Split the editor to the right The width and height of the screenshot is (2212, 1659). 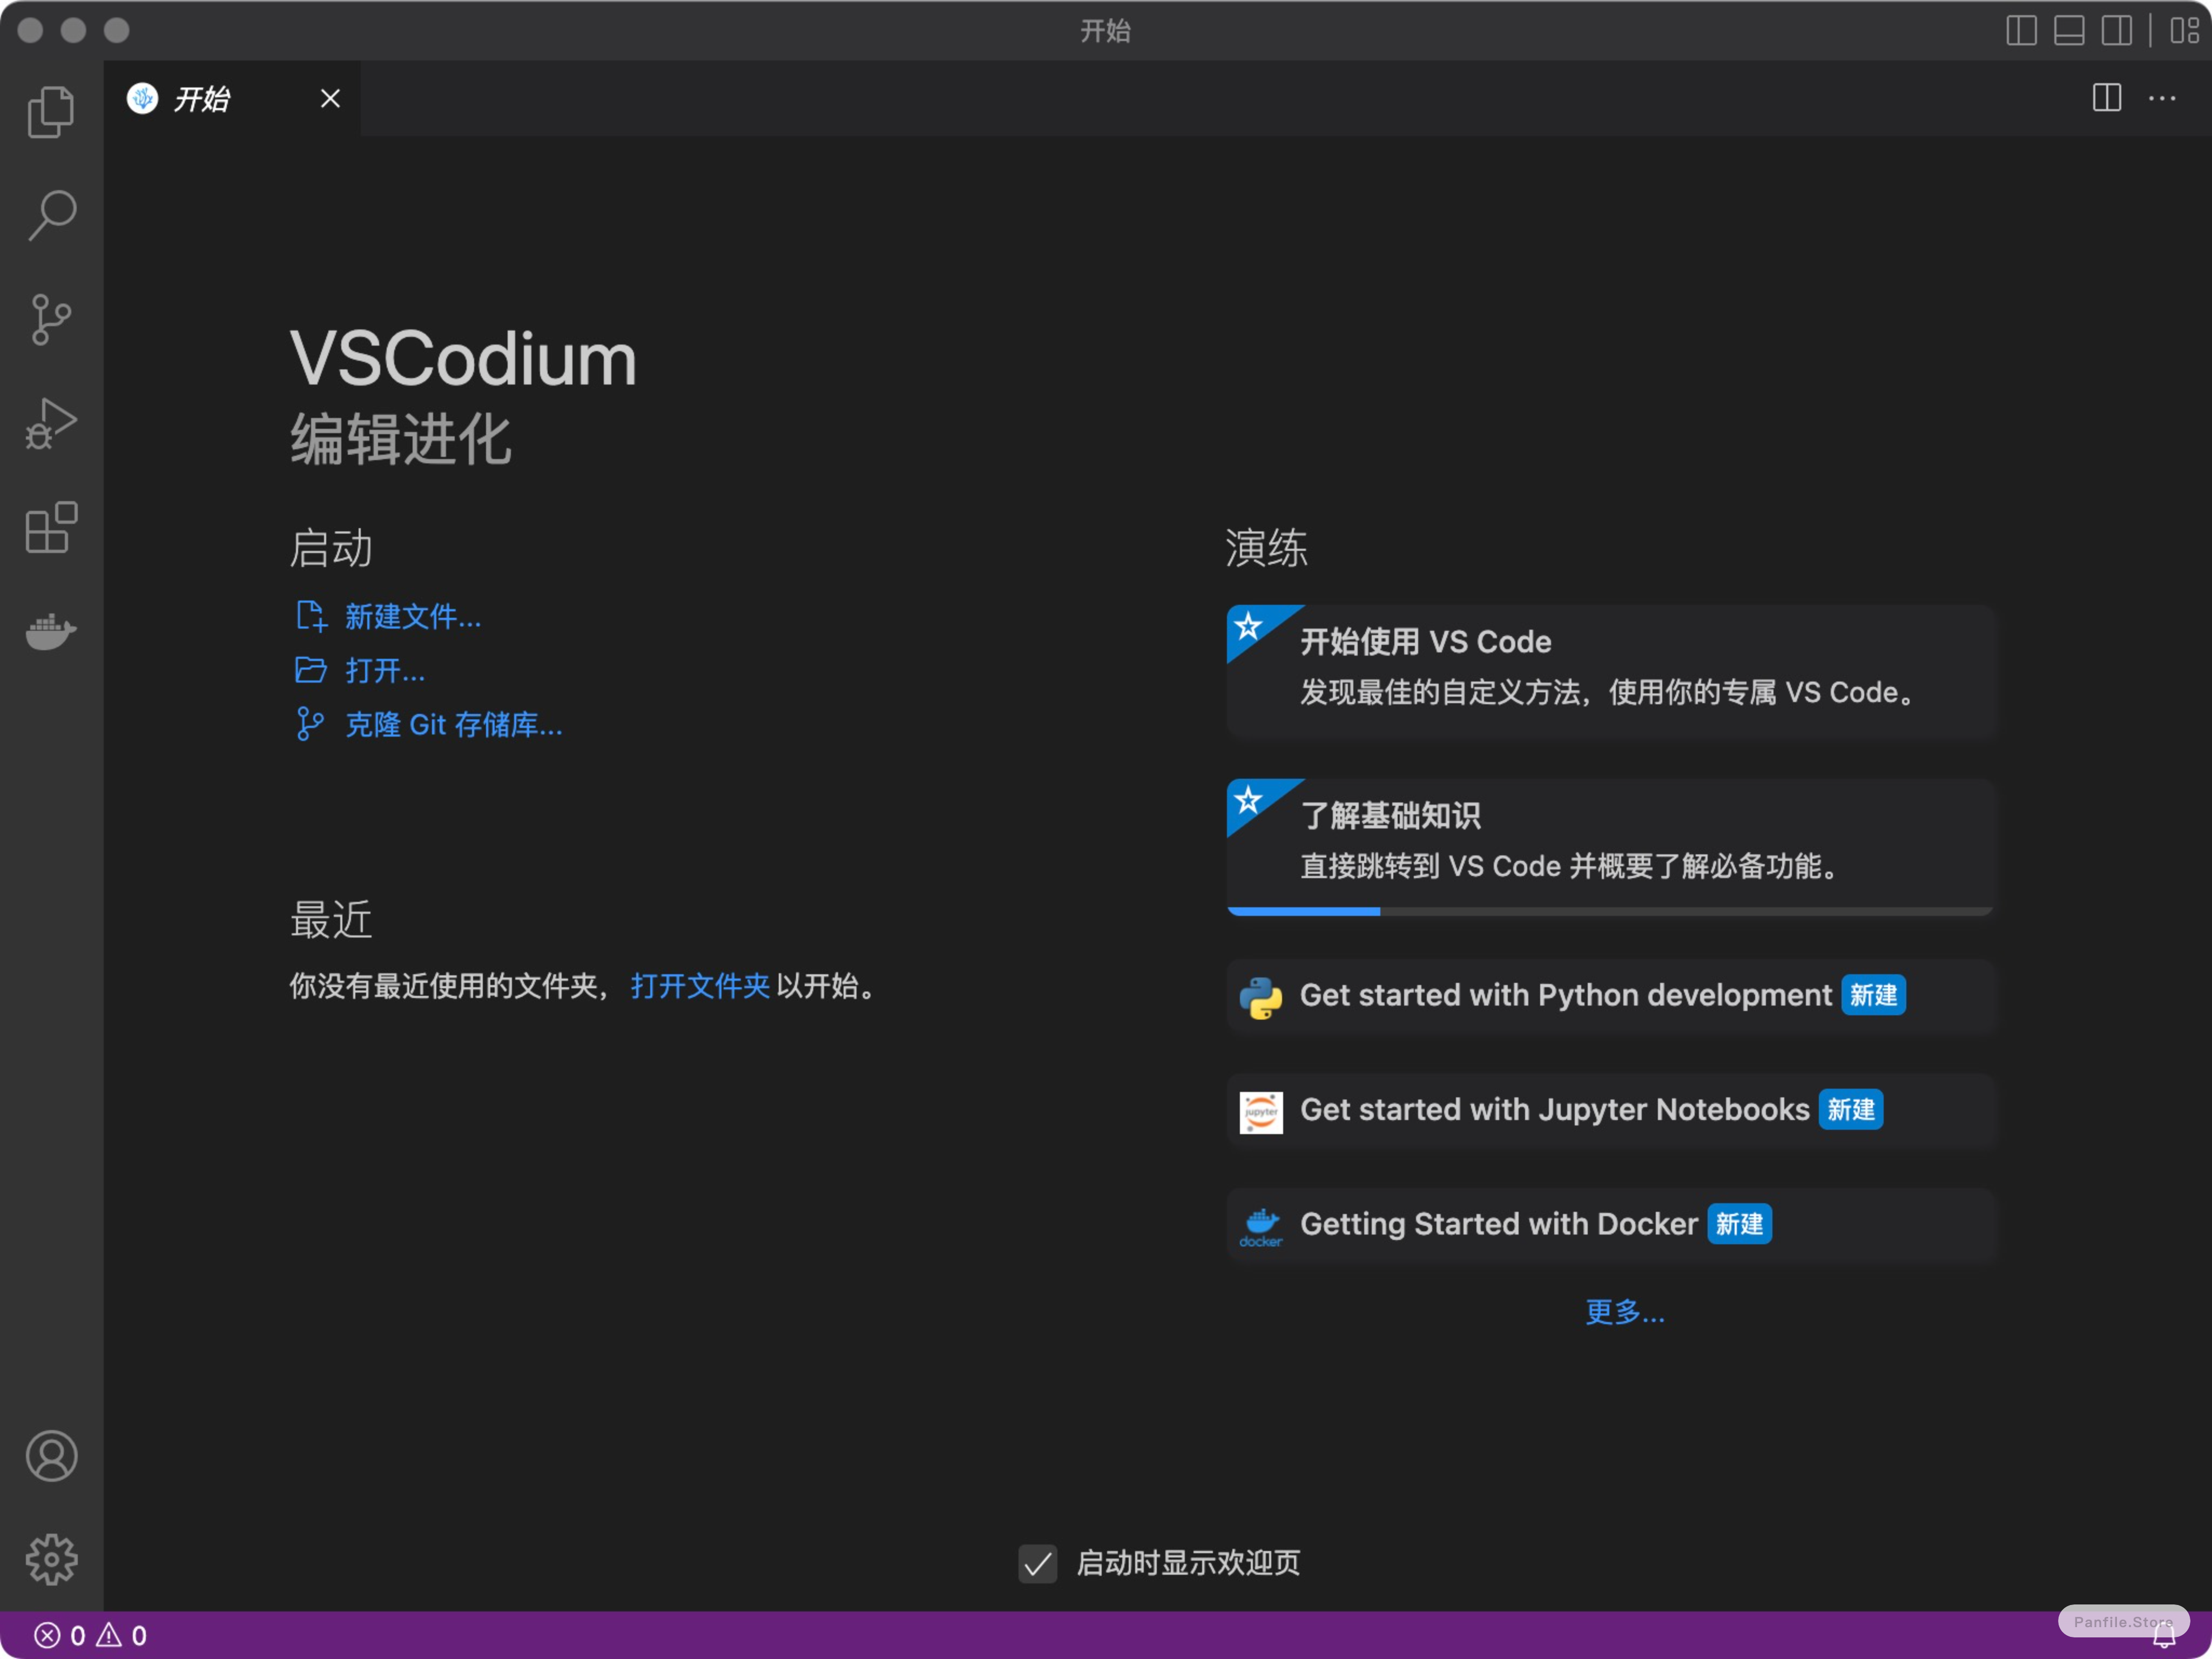(2107, 98)
